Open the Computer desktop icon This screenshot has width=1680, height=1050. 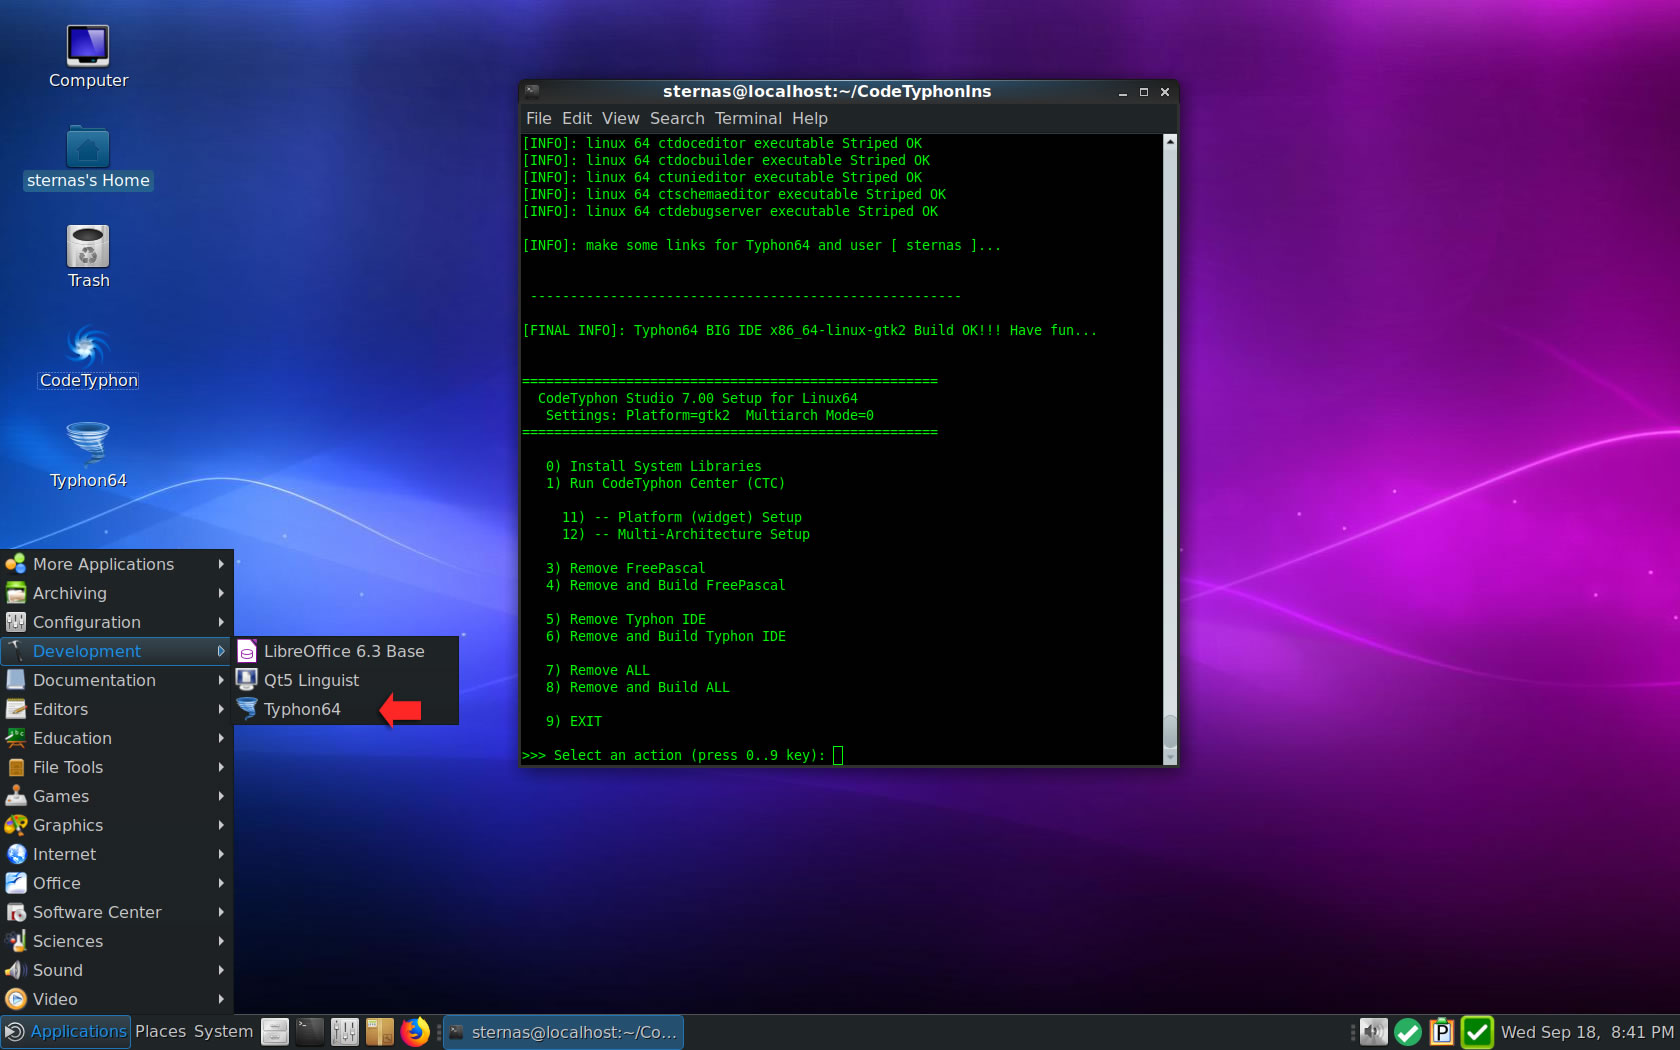pos(88,57)
